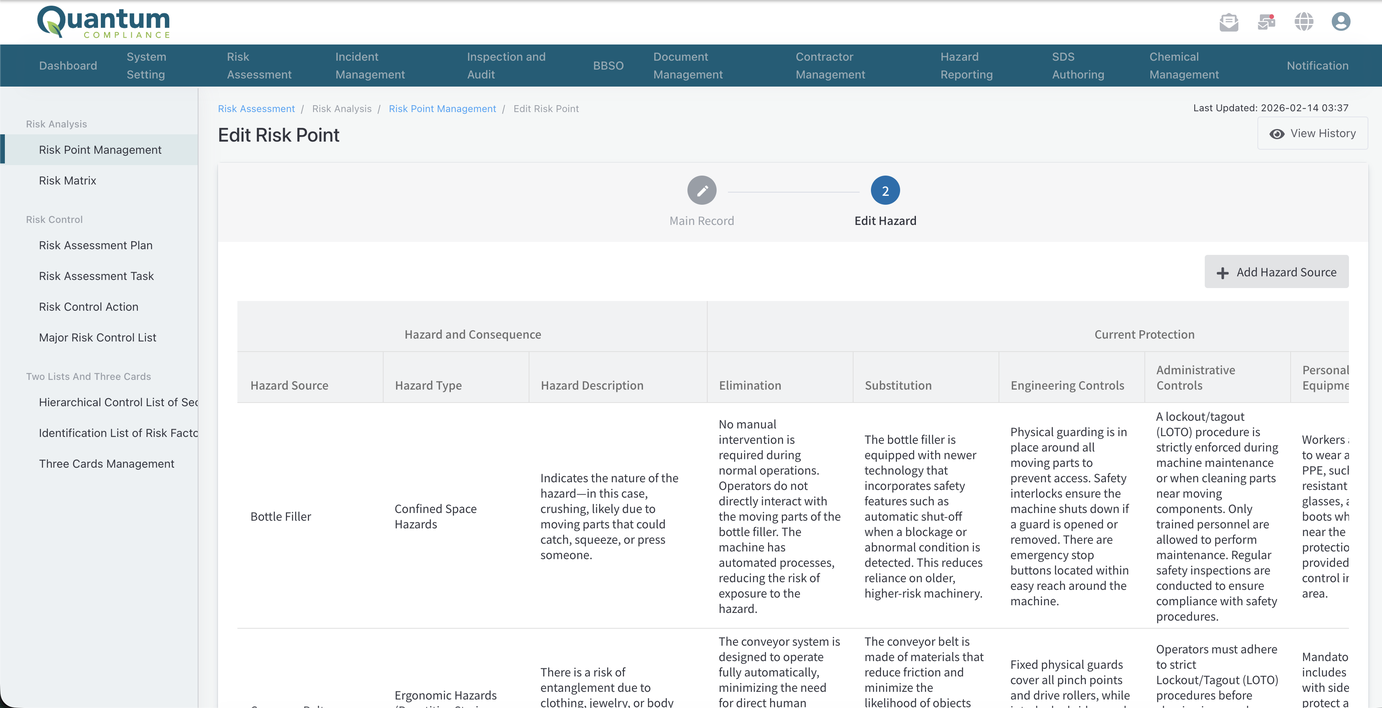Click the Risk Assessment breadcrumb link
This screenshot has height=708, width=1382.
coord(256,109)
